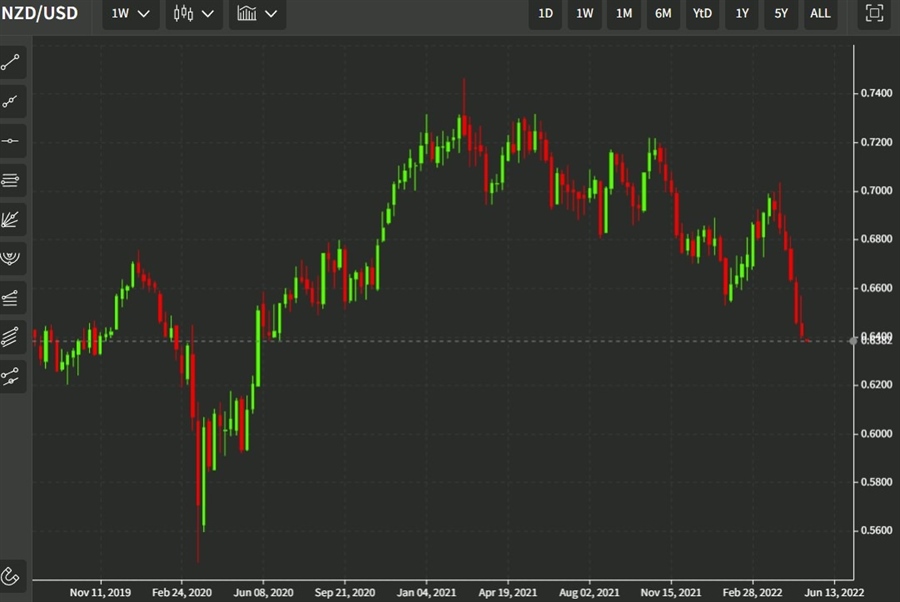
Task: Set chart range to ALL
Action: (820, 13)
